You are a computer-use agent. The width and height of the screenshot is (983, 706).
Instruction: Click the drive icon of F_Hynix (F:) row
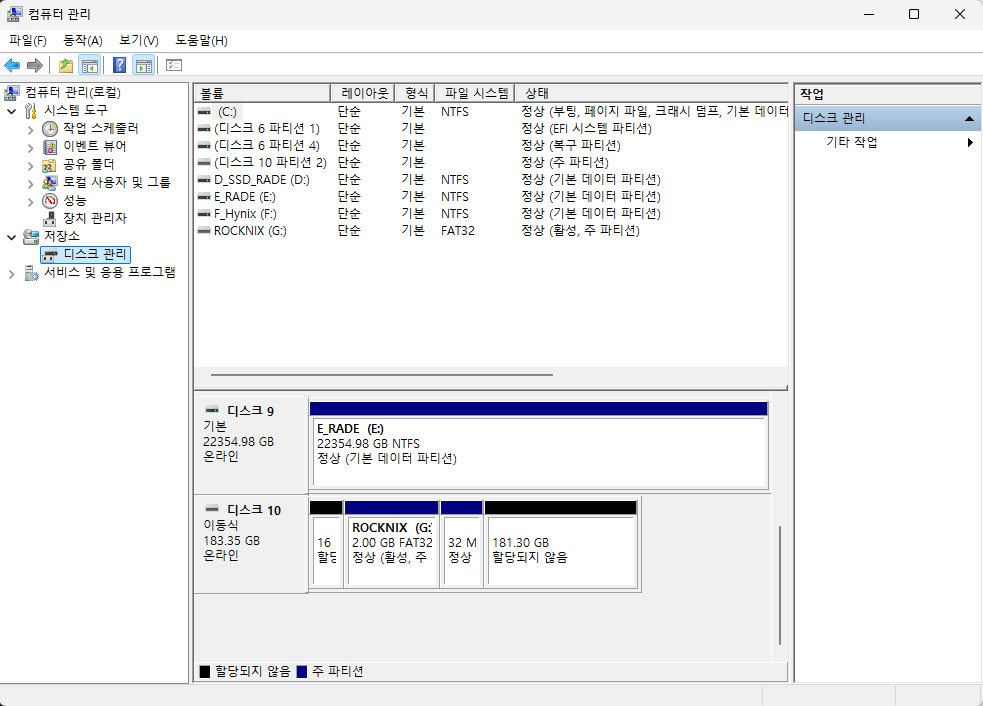[x=204, y=214]
